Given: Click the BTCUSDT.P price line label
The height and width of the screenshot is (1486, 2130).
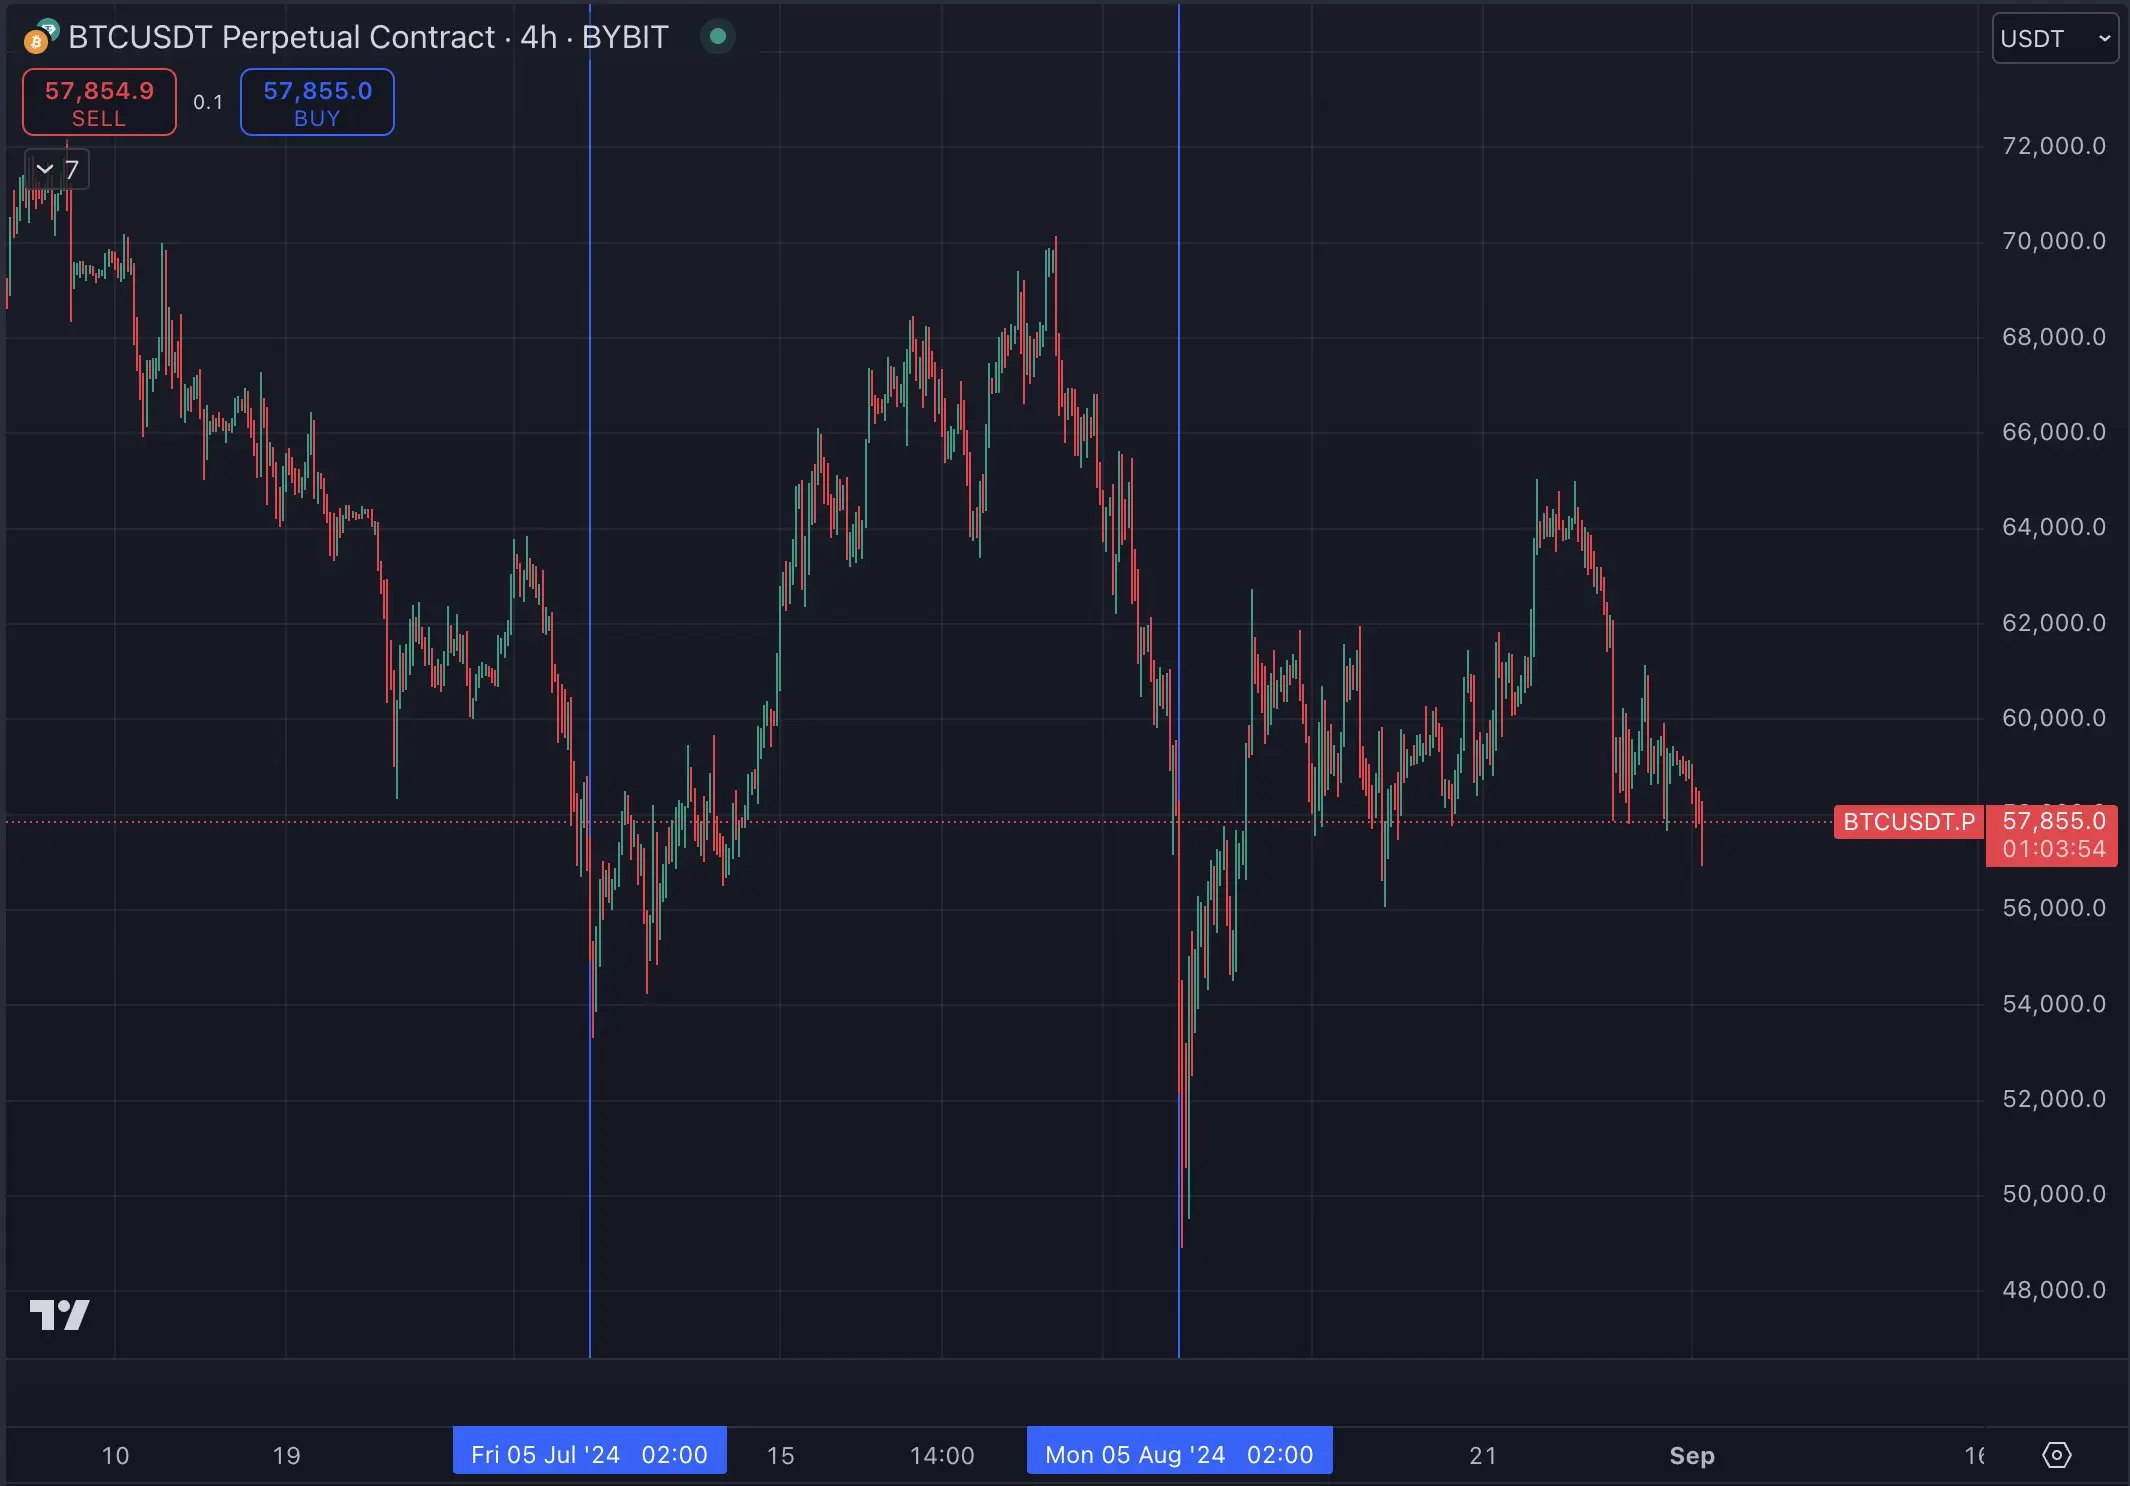Looking at the screenshot, I should pyautogui.click(x=1908, y=822).
